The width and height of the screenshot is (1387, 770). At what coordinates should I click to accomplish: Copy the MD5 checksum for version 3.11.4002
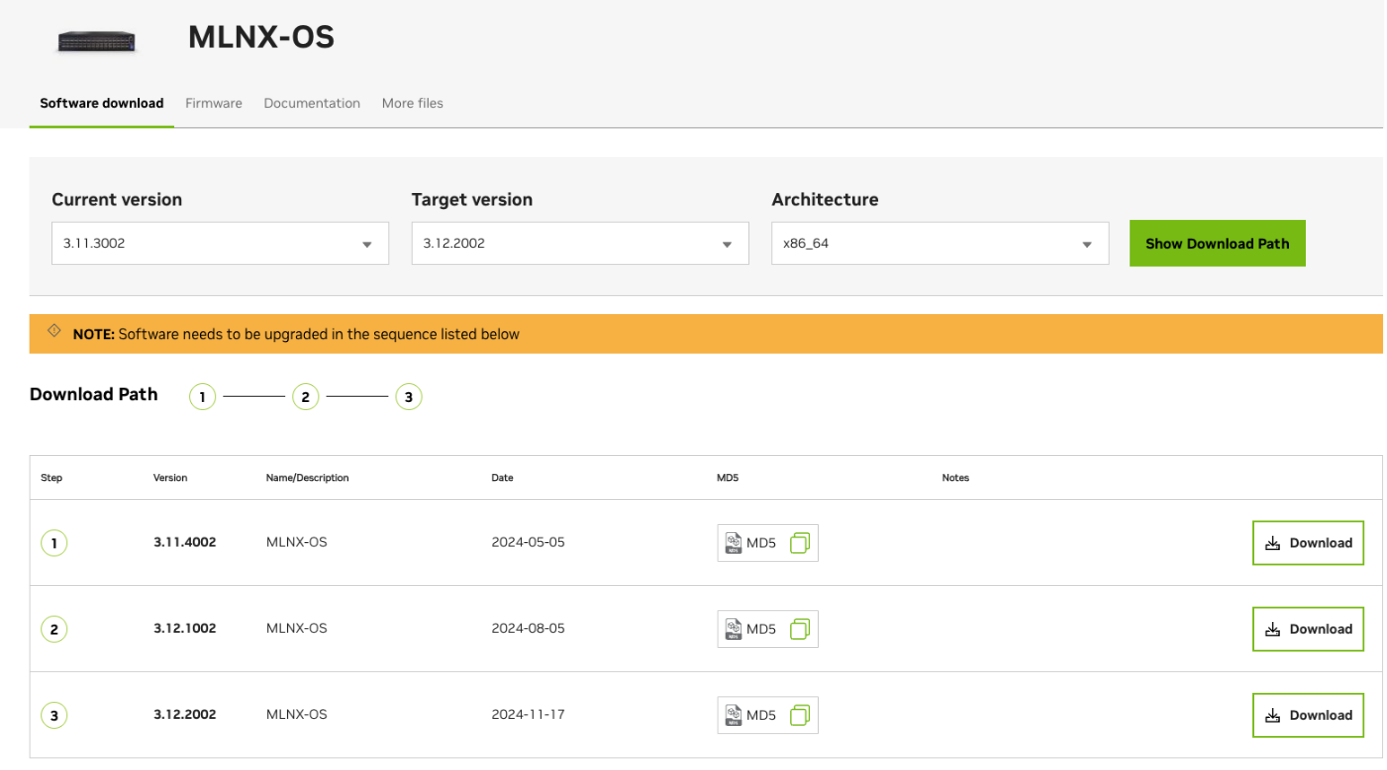(799, 543)
